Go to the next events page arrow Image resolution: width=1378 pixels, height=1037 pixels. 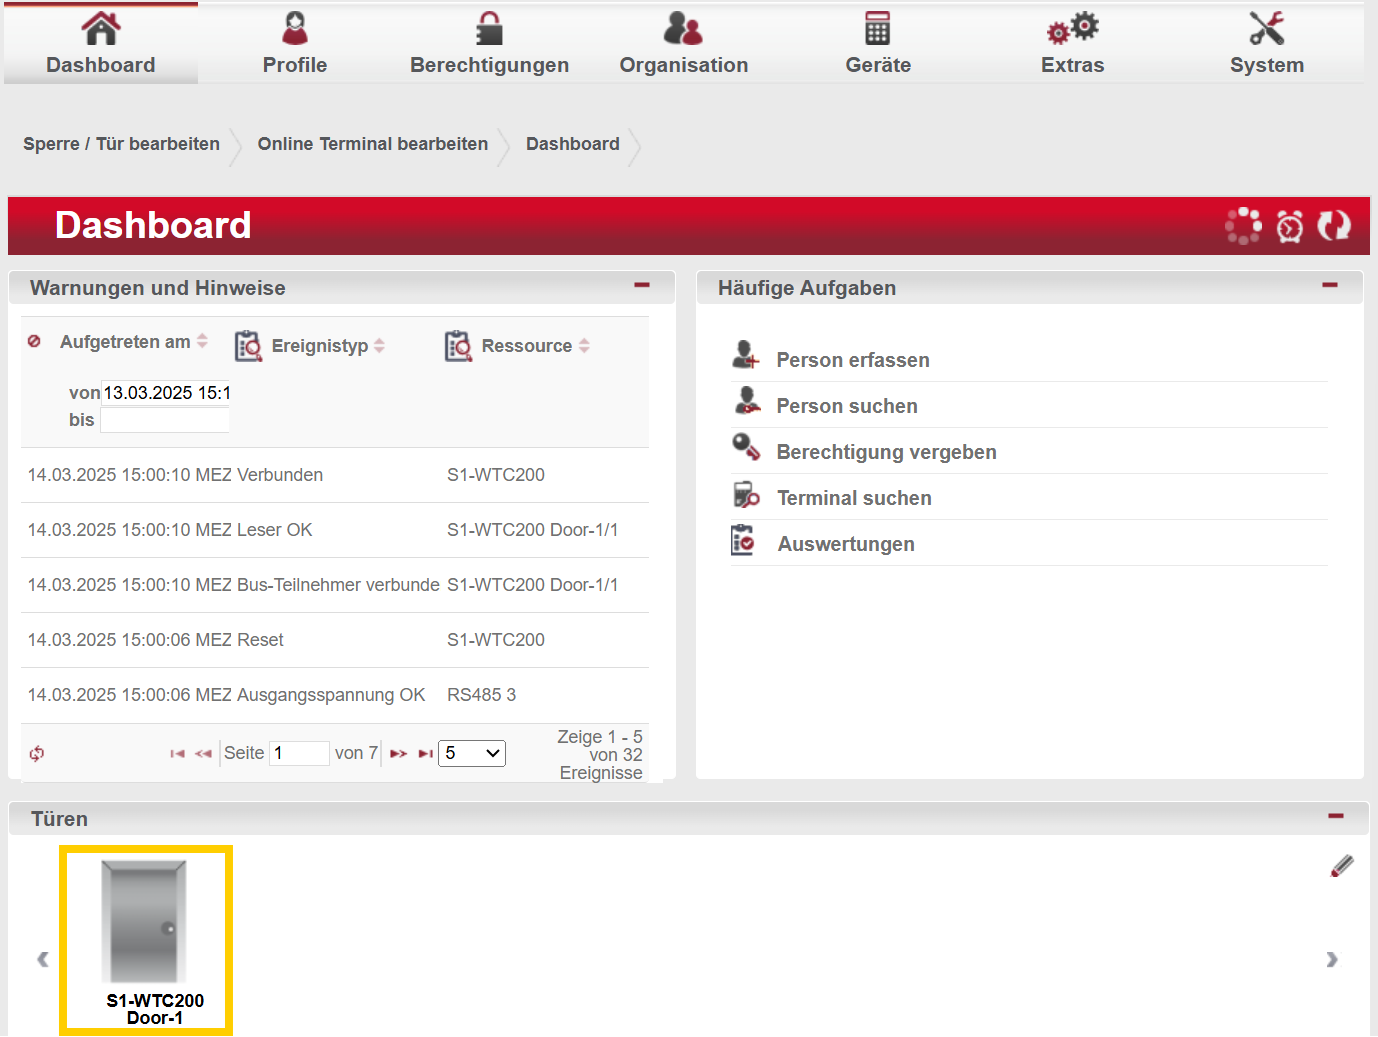tap(398, 754)
